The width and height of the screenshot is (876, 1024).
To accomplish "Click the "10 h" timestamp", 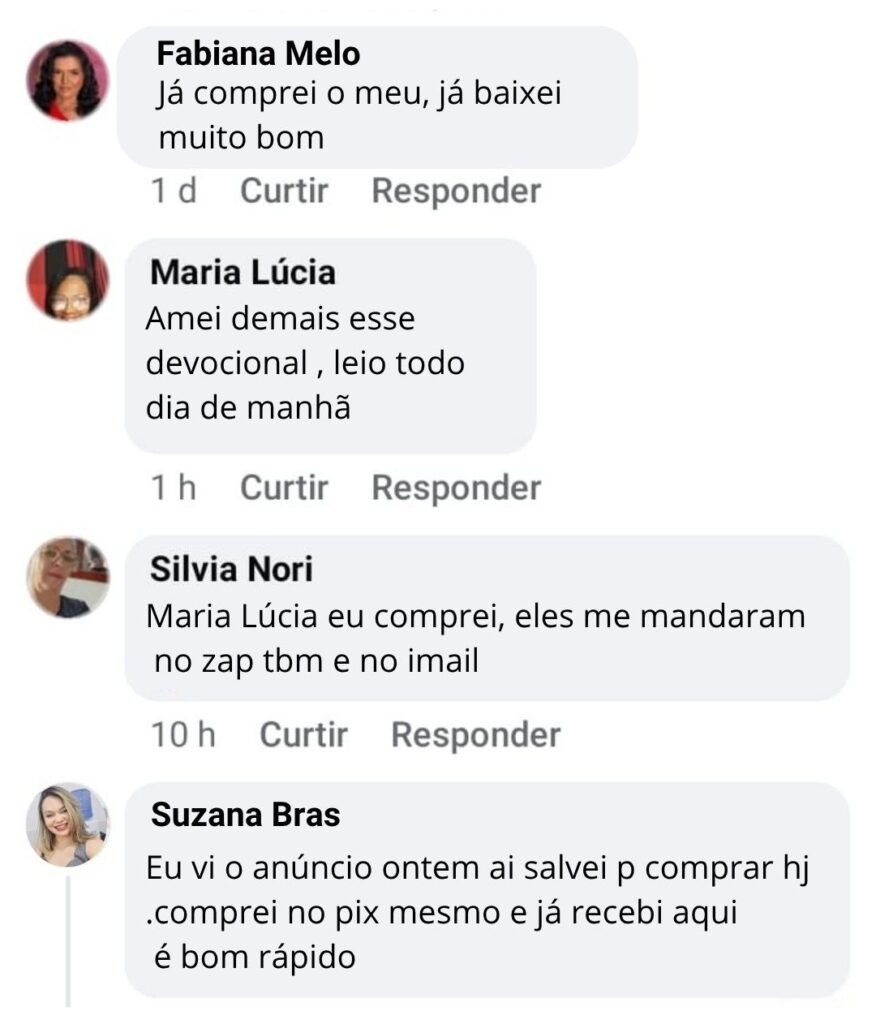I will click(183, 735).
